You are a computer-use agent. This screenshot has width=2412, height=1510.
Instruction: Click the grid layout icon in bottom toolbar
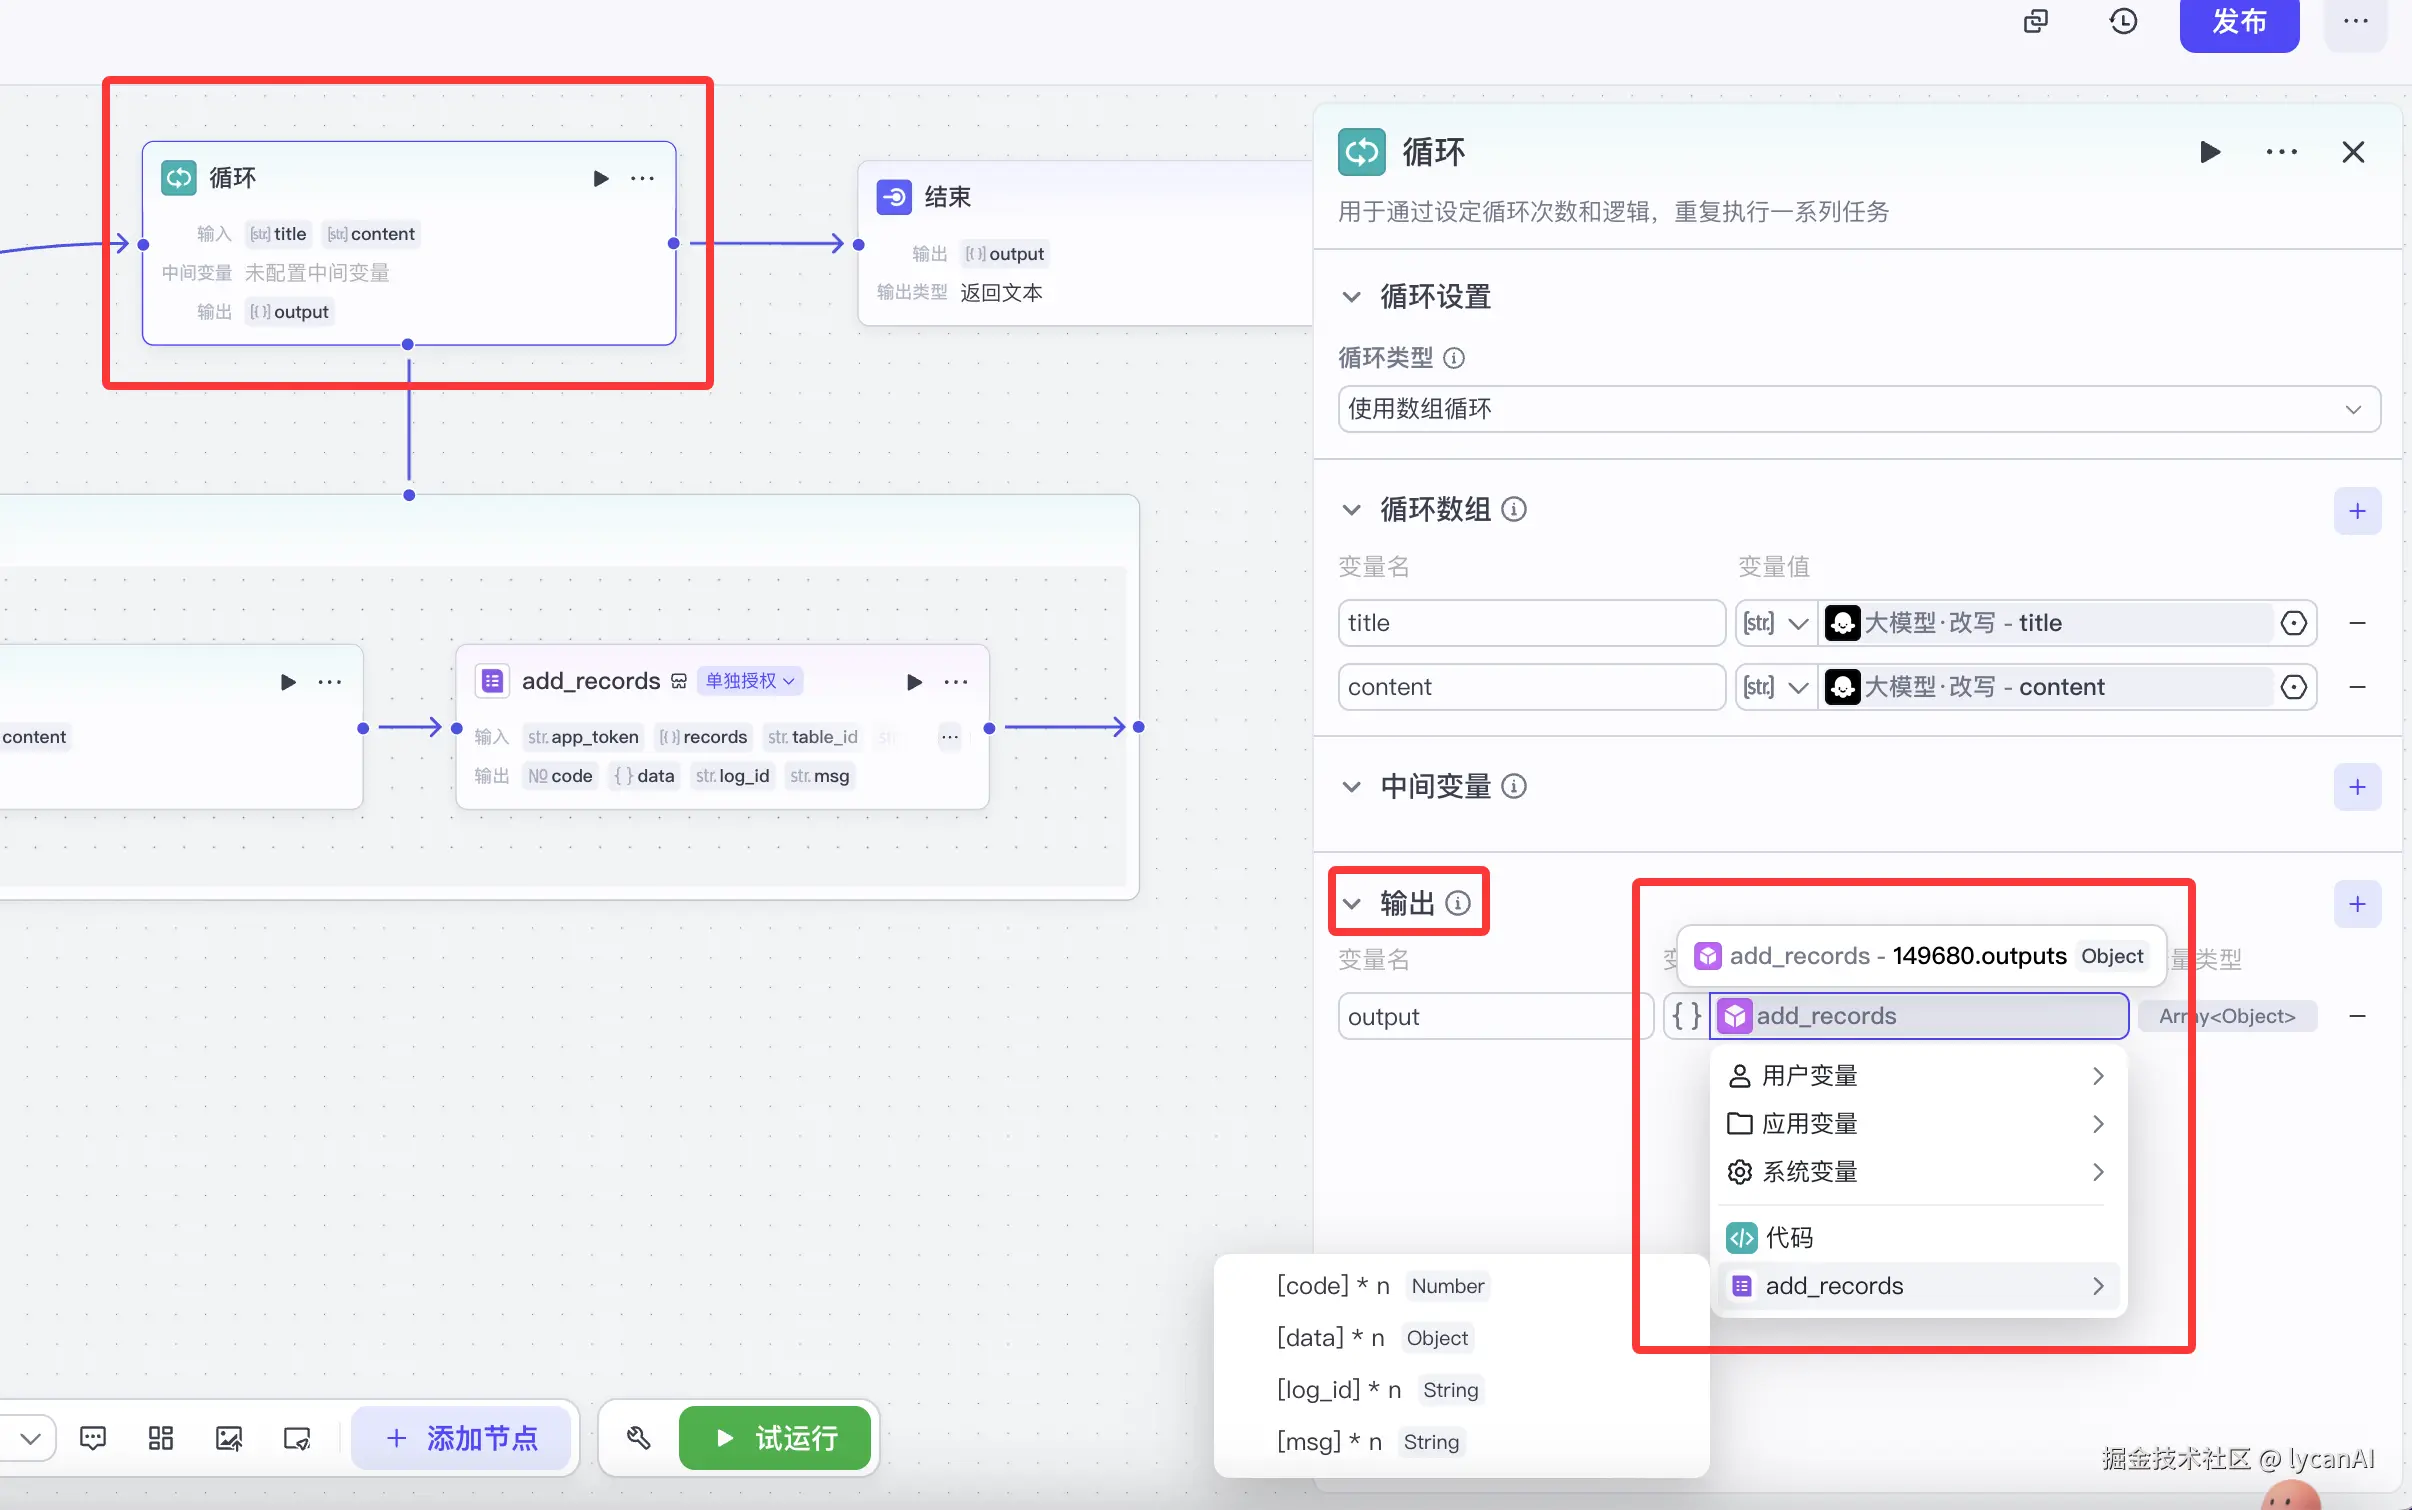click(x=161, y=1438)
